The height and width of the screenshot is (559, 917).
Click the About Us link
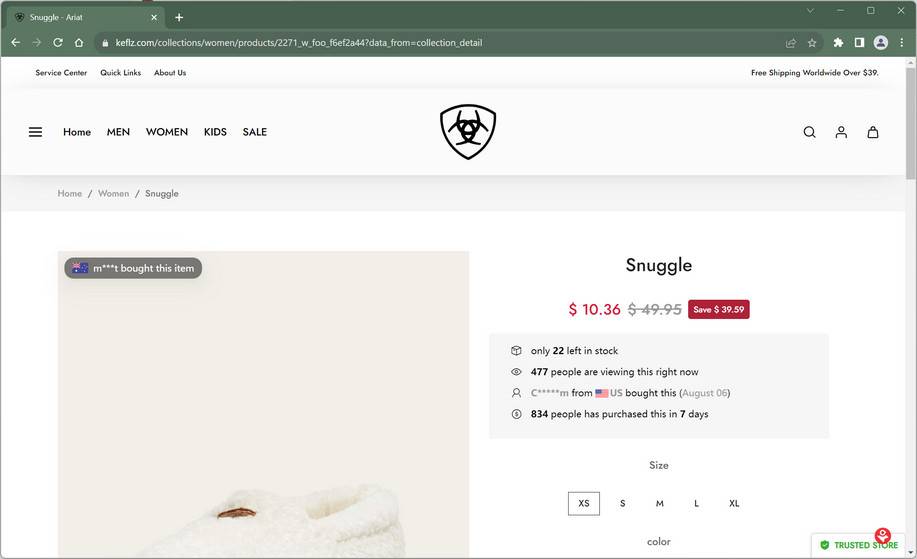click(170, 73)
